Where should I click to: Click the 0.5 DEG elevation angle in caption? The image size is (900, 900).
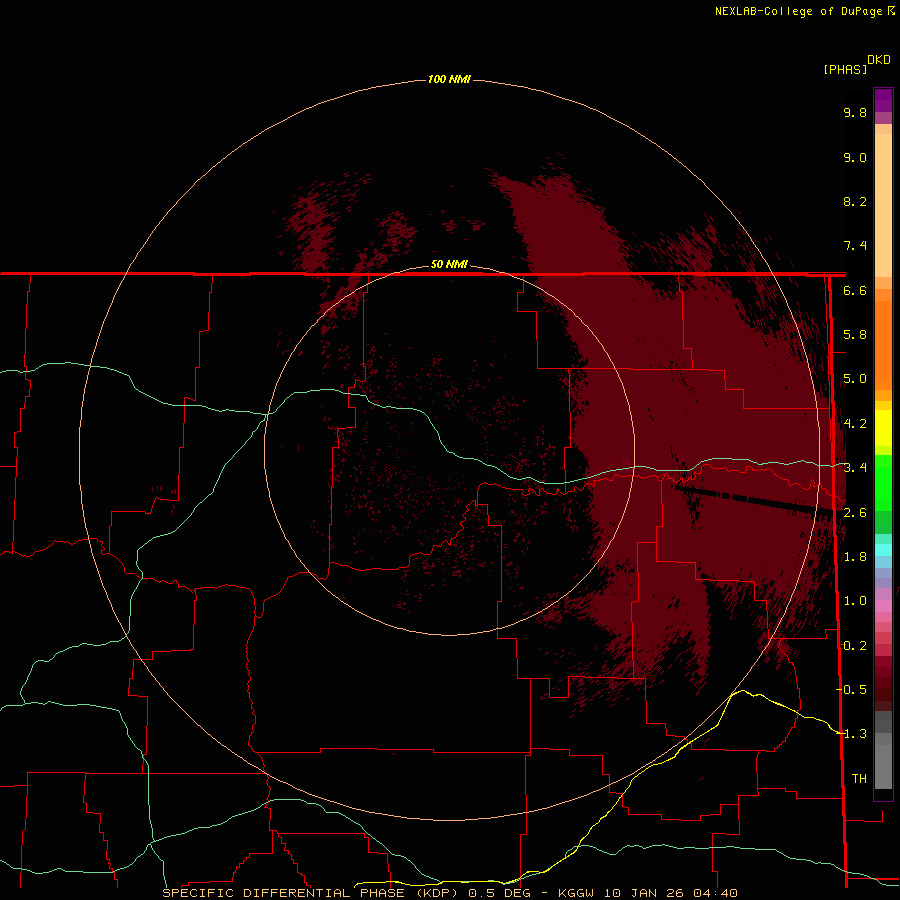click(499, 893)
